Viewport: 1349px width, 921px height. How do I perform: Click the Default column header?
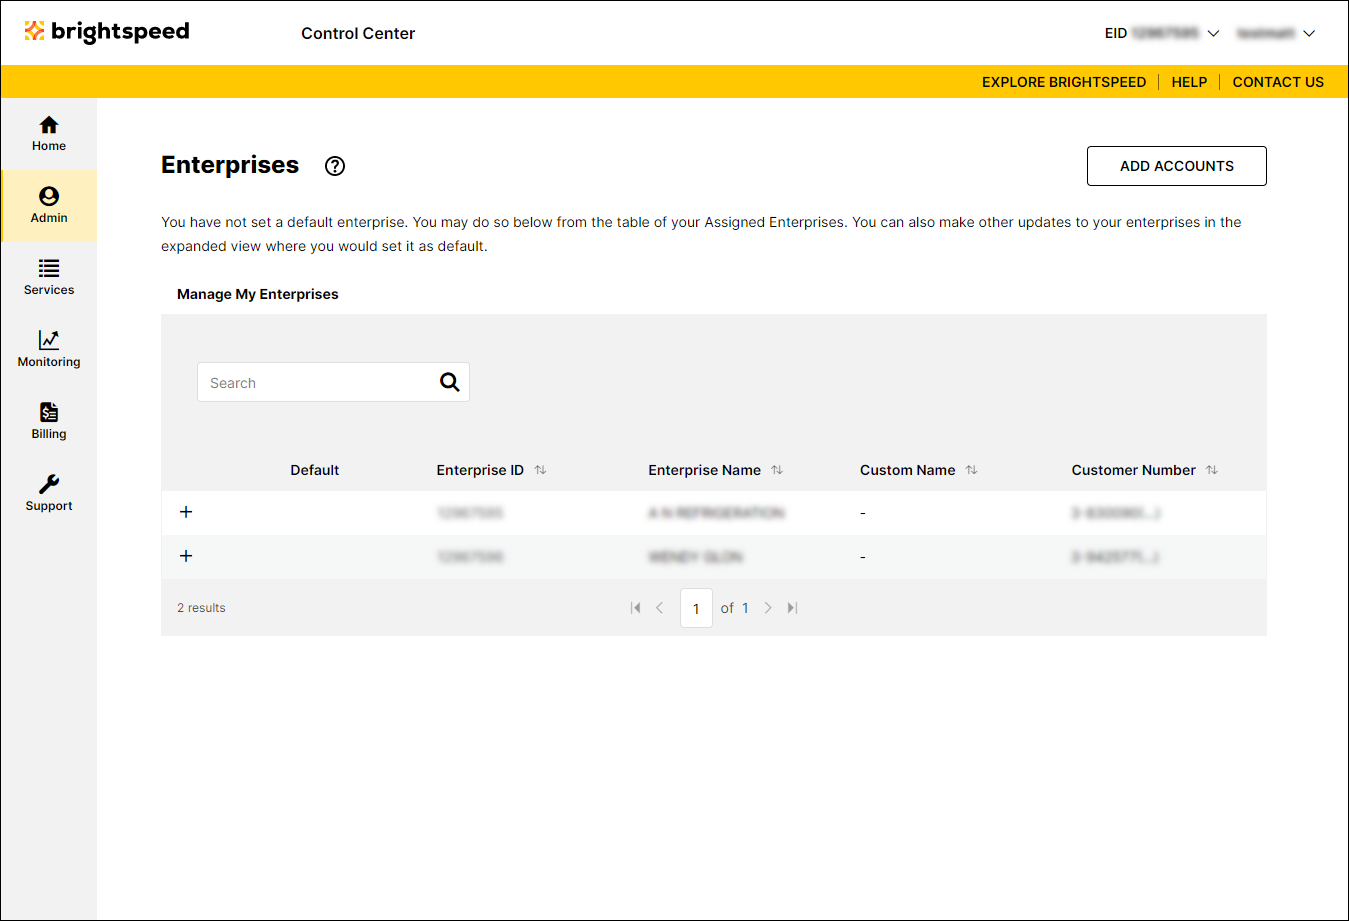[x=315, y=470]
